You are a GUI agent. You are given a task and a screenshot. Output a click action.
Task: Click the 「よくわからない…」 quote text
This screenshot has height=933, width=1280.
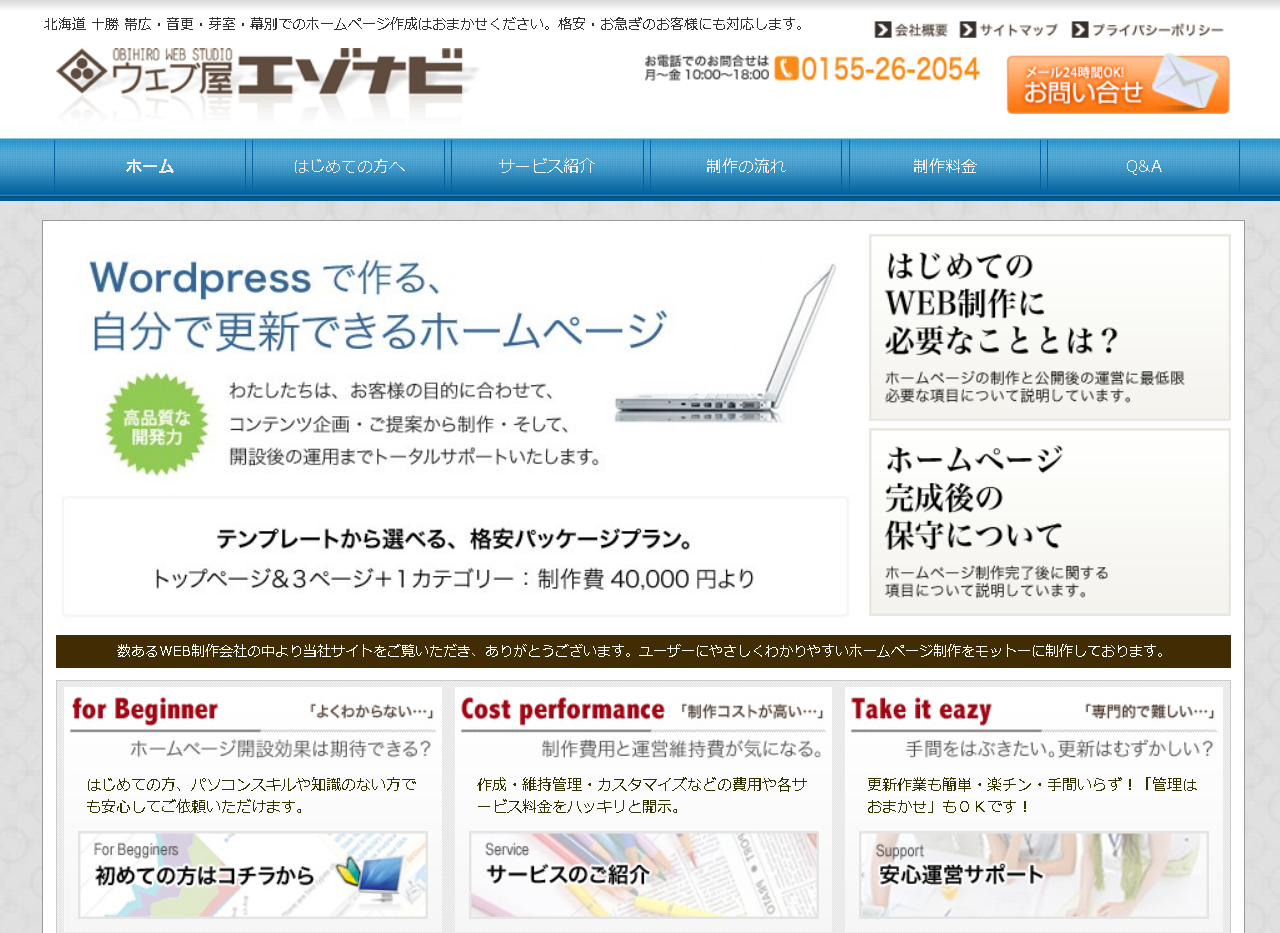(371, 712)
